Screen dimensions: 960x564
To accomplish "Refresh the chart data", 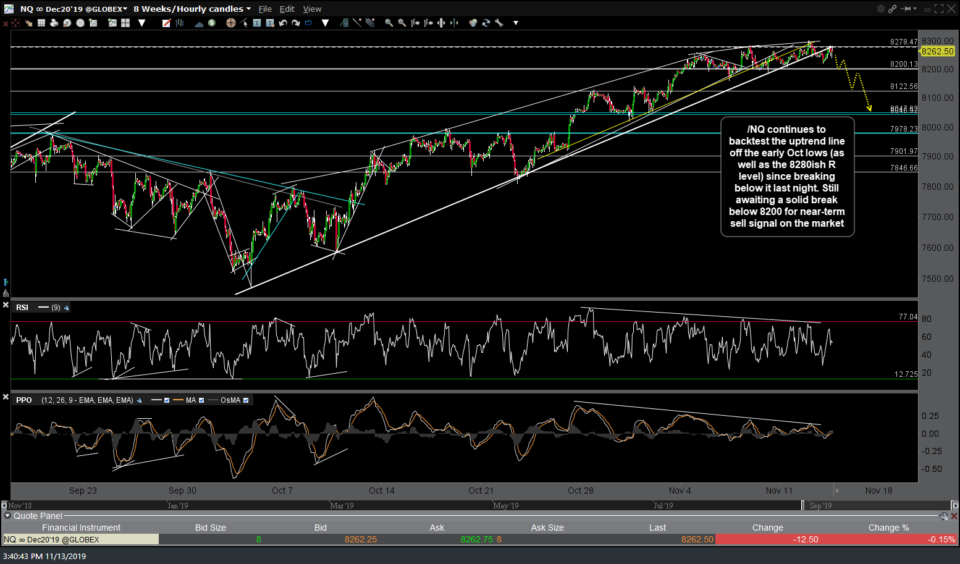I will 486,23.
